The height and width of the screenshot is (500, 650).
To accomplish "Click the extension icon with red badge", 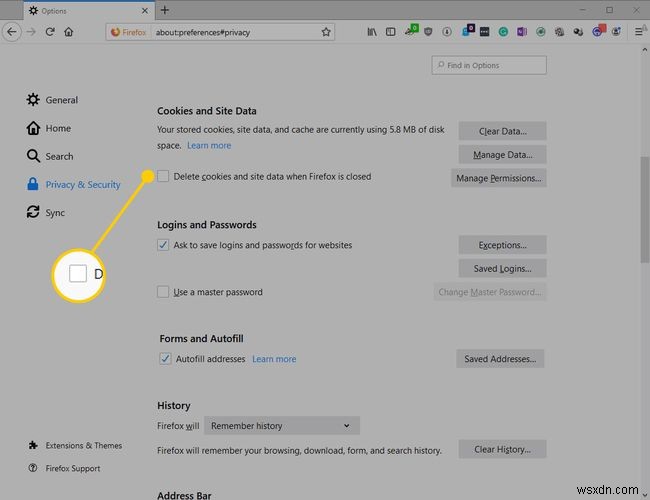I will click(x=599, y=30).
